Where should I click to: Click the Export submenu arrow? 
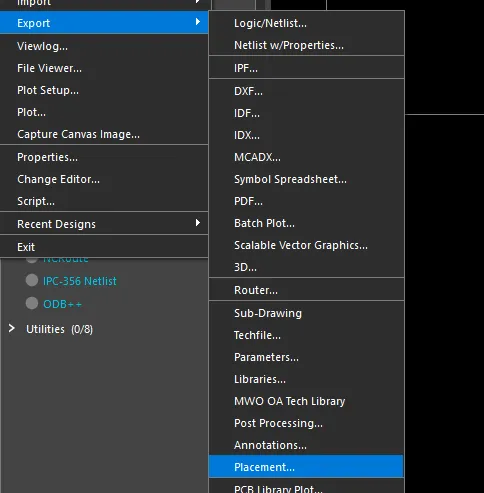click(x=198, y=22)
